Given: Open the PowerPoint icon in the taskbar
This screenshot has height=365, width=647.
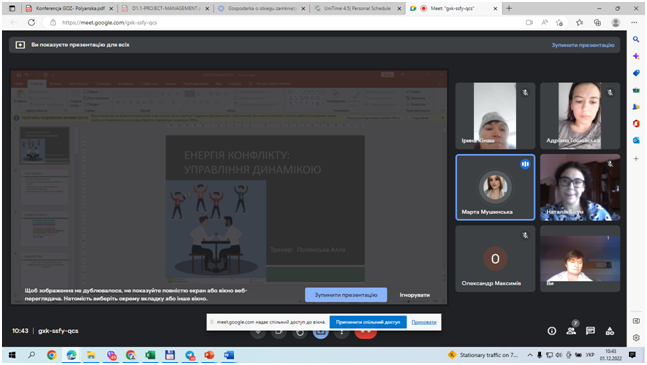Looking at the screenshot, I should coord(209,355).
